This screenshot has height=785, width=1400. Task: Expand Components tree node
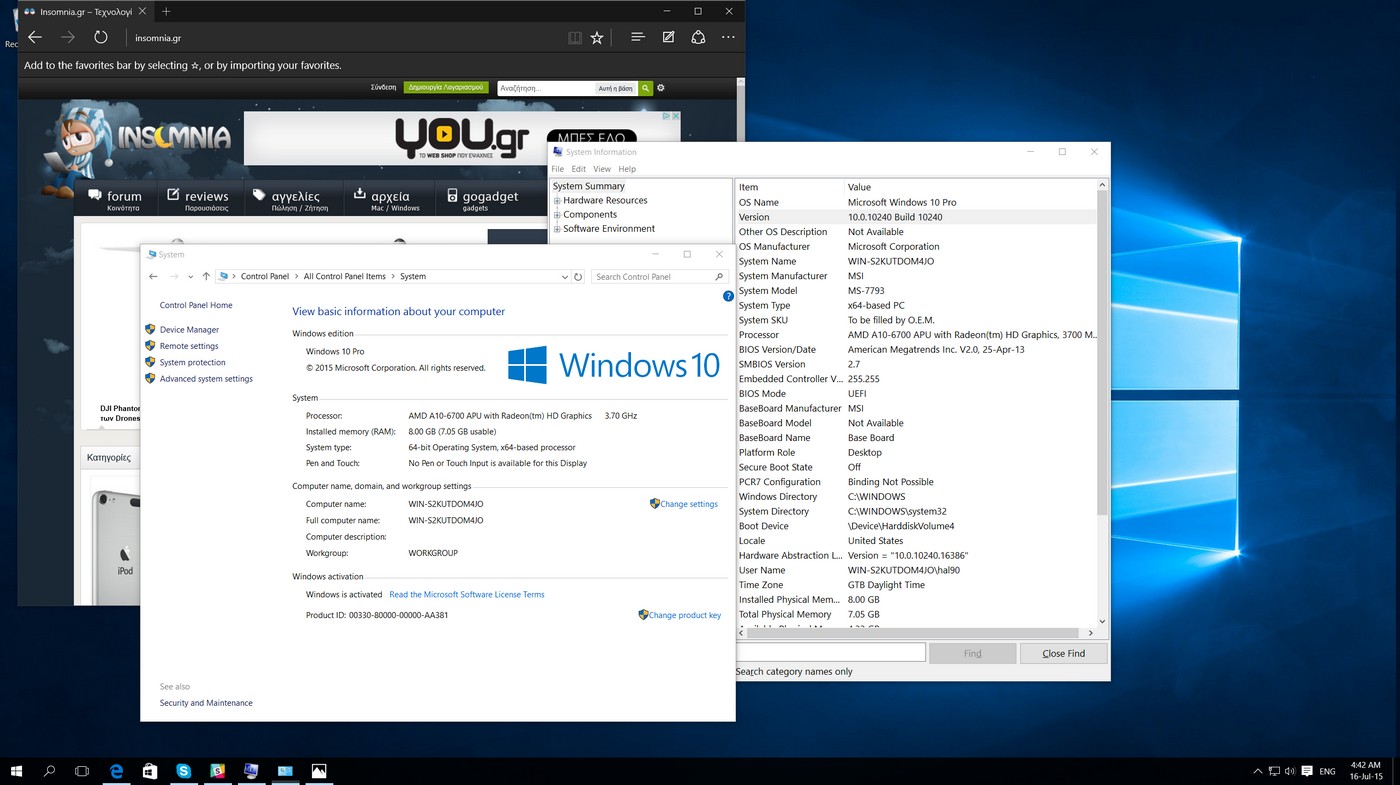pos(557,215)
